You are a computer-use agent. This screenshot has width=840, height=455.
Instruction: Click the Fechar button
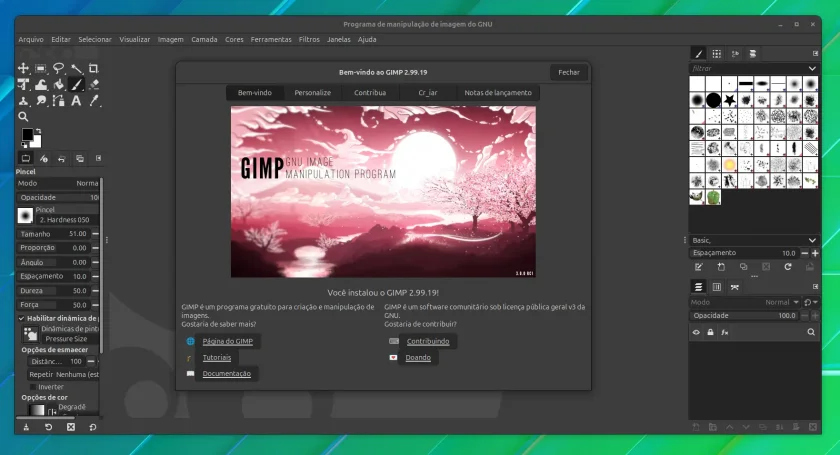(569, 72)
